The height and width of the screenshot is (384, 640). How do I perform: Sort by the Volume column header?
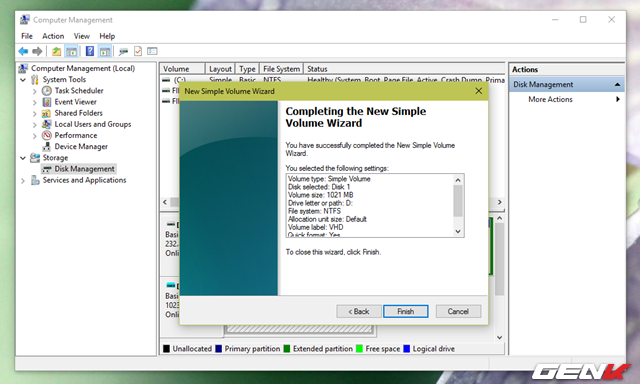click(x=182, y=69)
